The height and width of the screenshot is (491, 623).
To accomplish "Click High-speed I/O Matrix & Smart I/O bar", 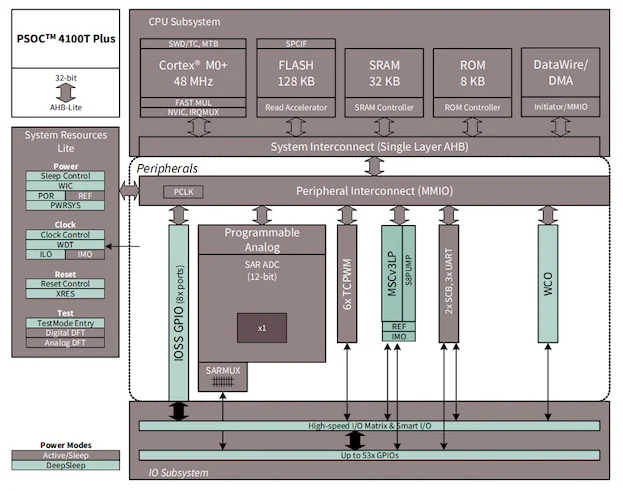I will pyautogui.click(x=370, y=426).
